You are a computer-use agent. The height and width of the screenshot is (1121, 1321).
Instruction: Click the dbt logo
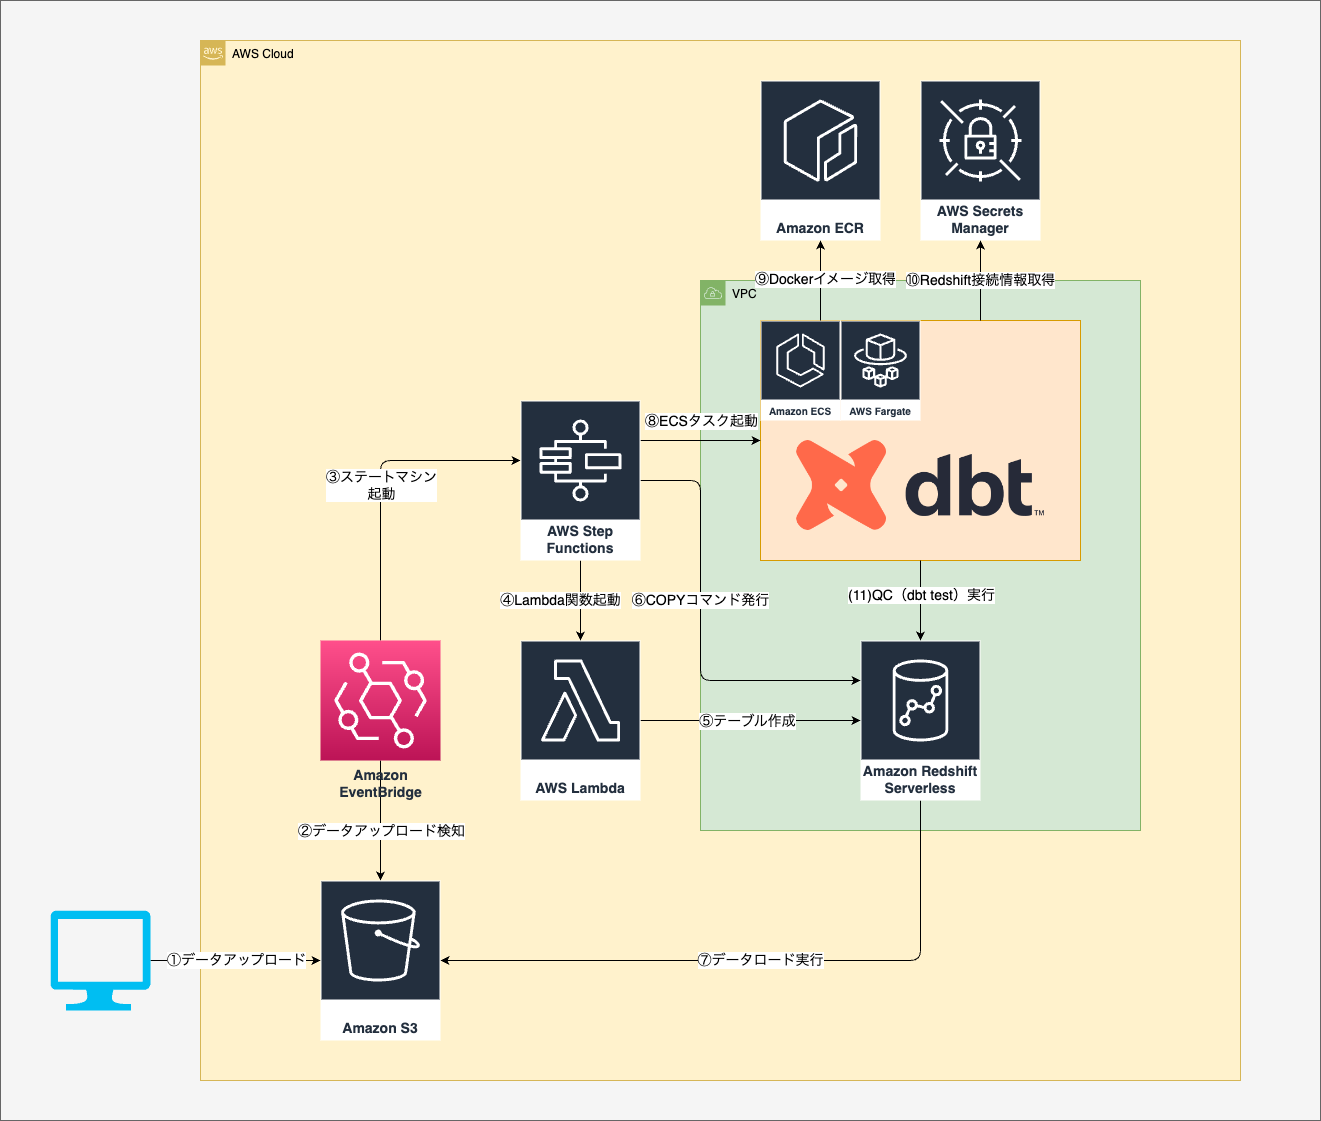coord(920,485)
